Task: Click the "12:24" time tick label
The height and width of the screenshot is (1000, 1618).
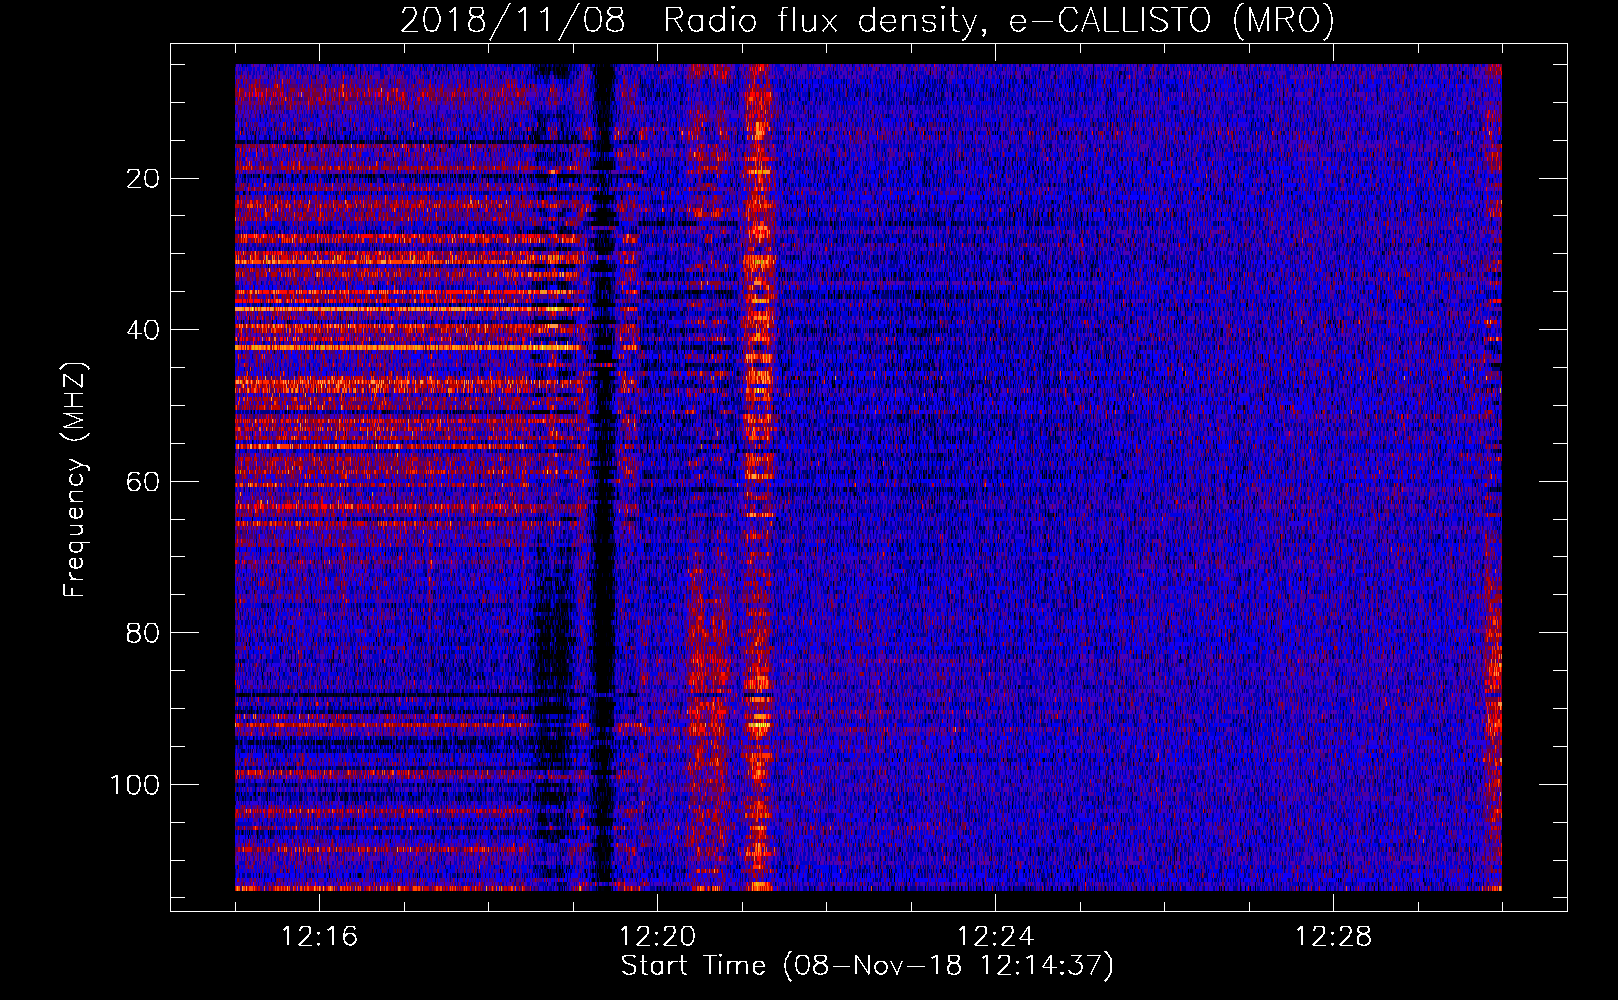Action: point(995,937)
